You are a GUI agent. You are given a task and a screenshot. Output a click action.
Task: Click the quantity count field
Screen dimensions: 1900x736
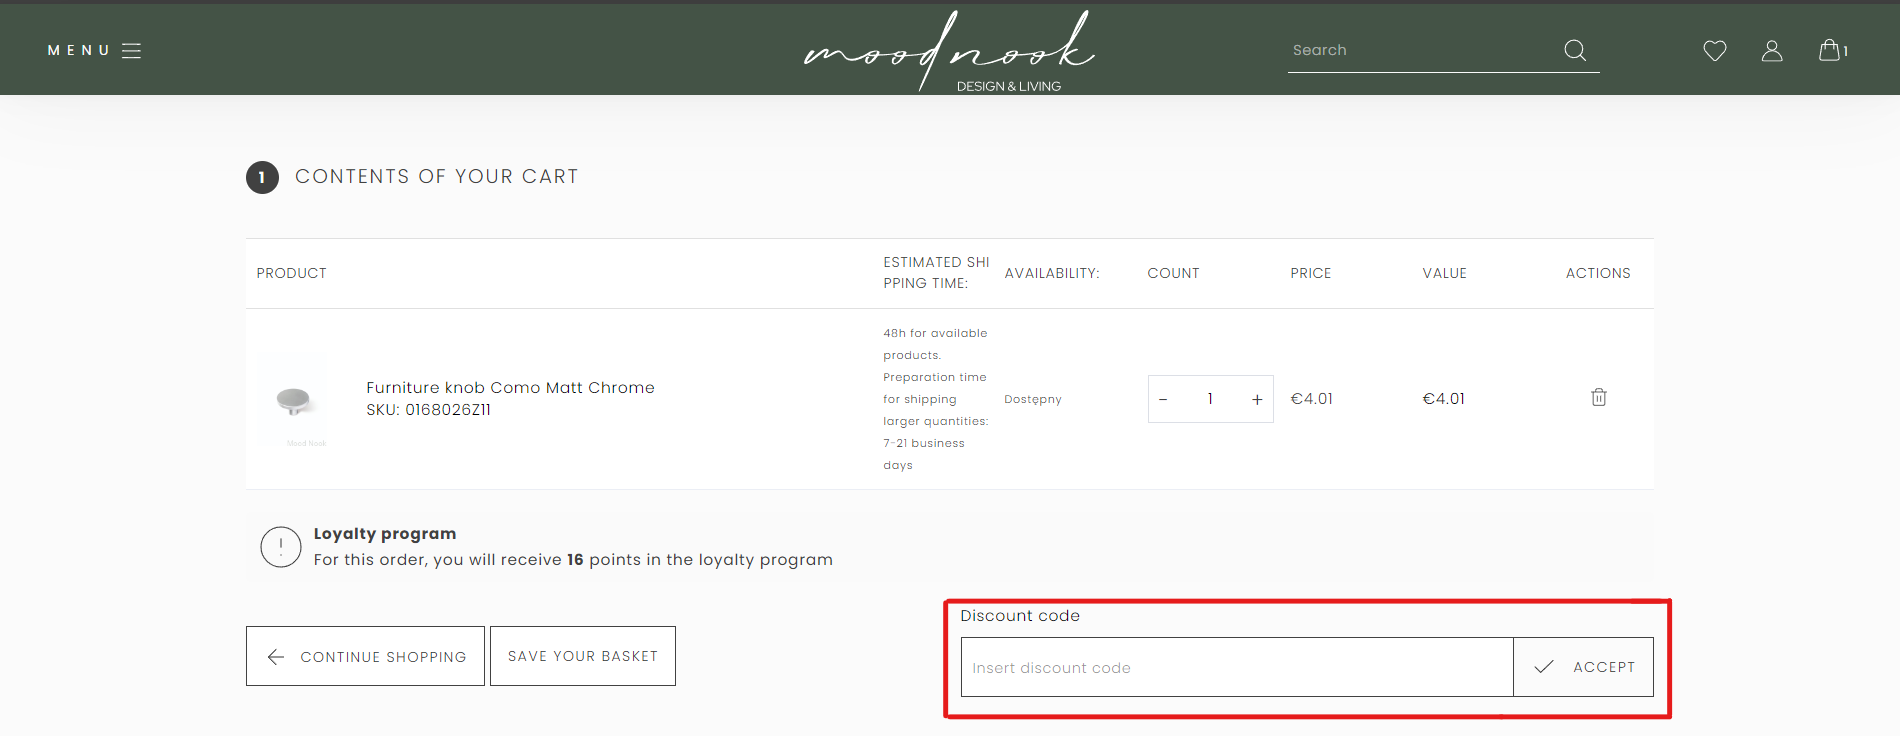click(x=1210, y=399)
